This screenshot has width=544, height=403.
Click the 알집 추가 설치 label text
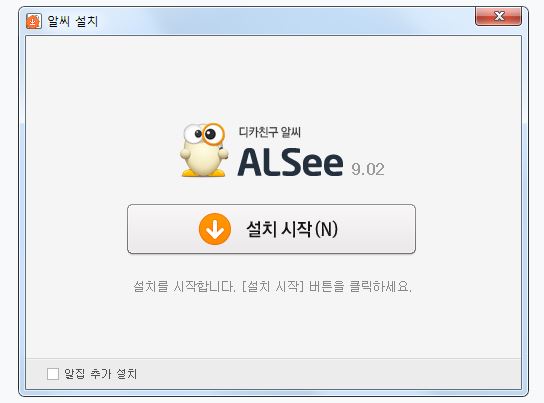(101, 374)
